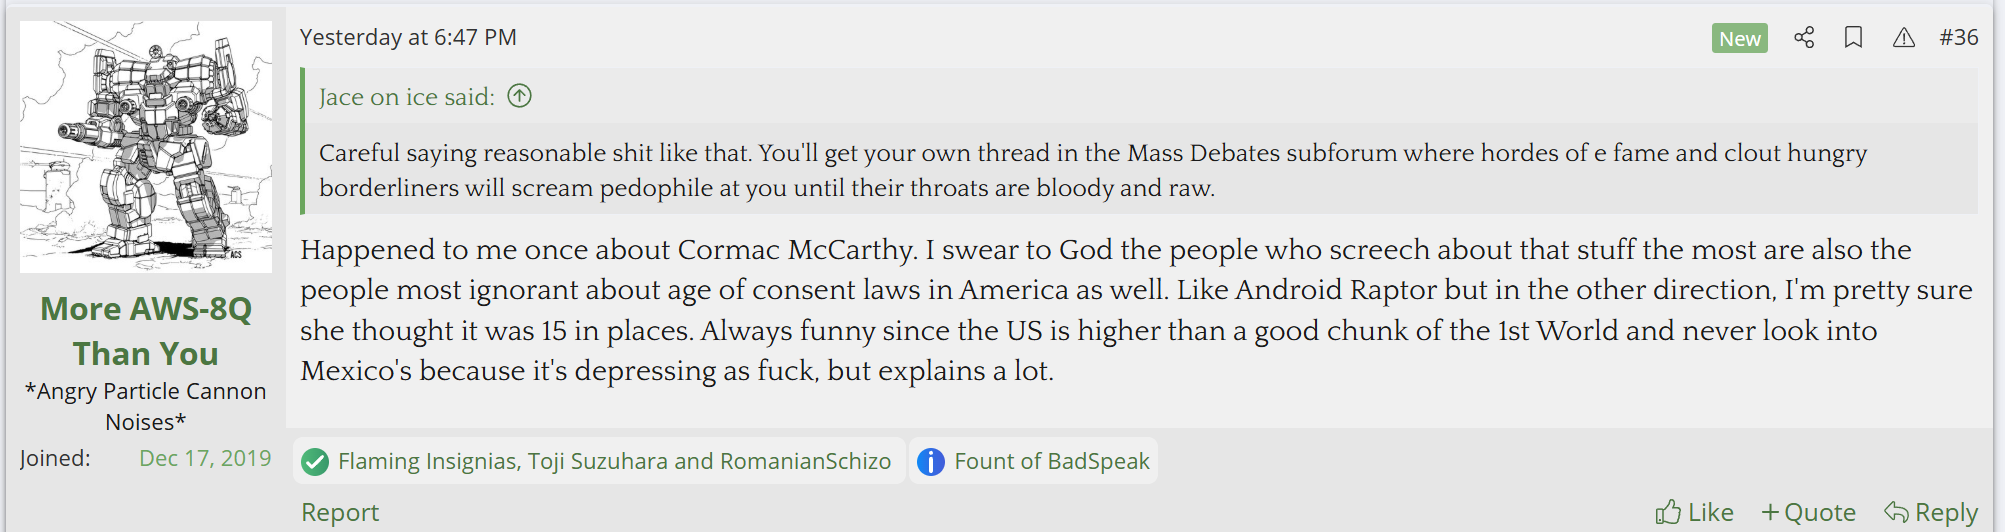View users who reacted: Flaming Insignias list
The image size is (2005, 532).
[x=614, y=461]
